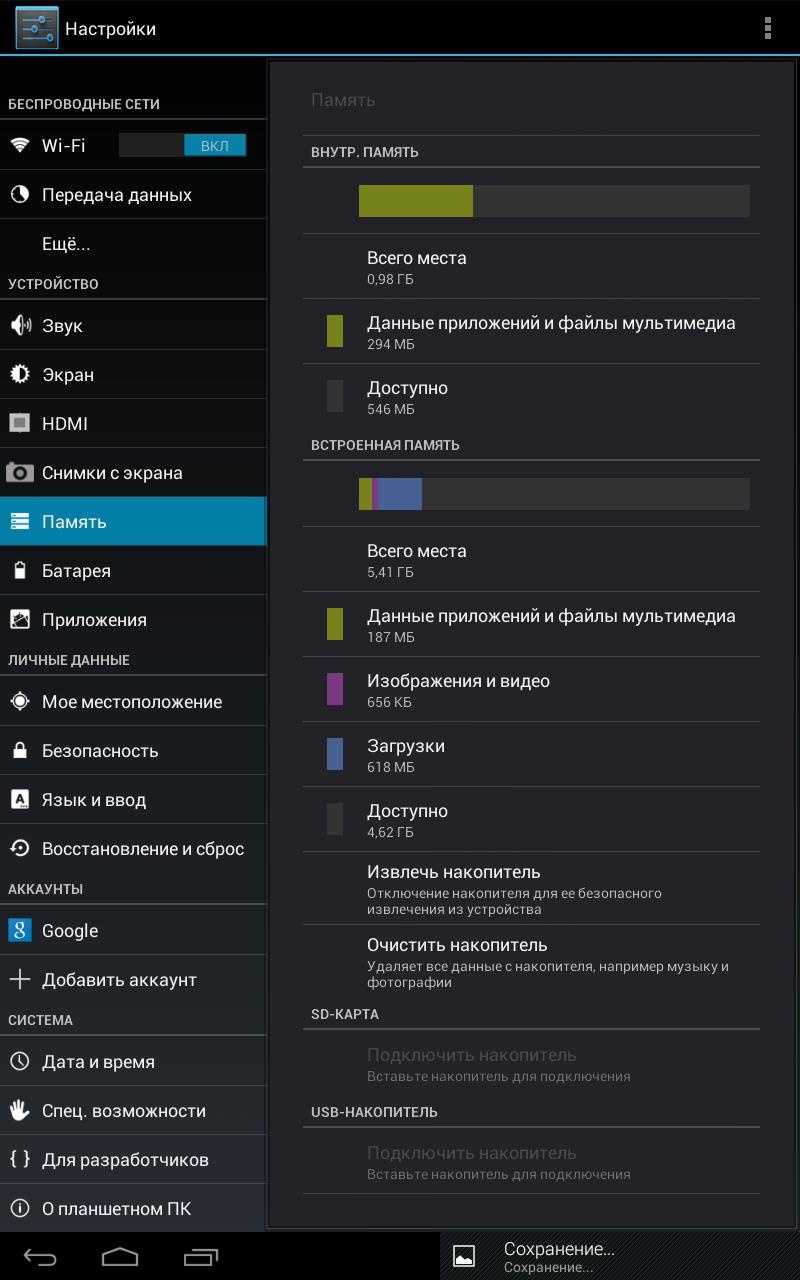Image resolution: width=800 pixels, height=1280 pixels.
Task: Open the three-dot overflow menu
Action: 767,28
